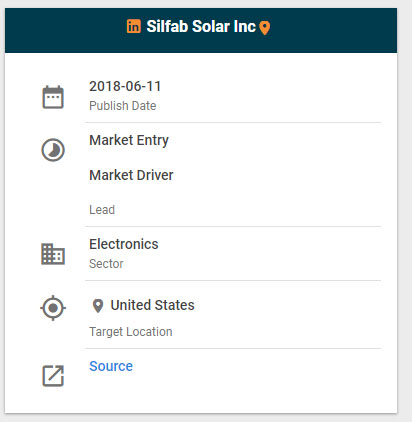Click the building sector icon

53,254
